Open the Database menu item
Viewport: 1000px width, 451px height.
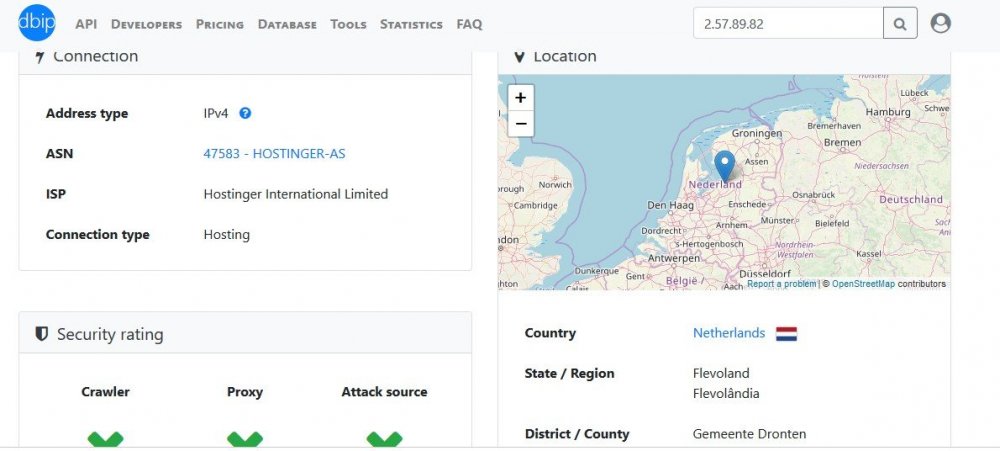click(x=287, y=24)
